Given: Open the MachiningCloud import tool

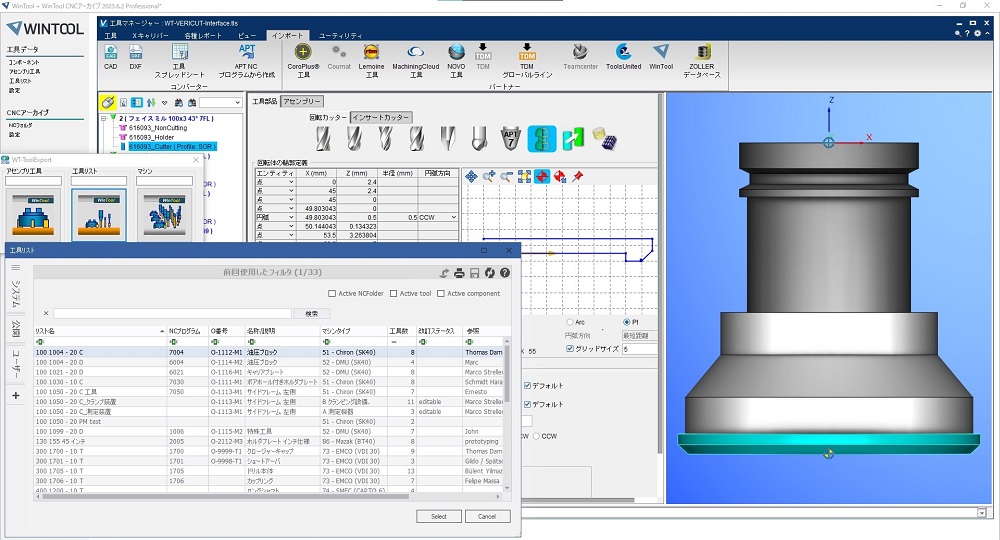Looking at the screenshot, I should pyautogui.click(x=415, y=52).
